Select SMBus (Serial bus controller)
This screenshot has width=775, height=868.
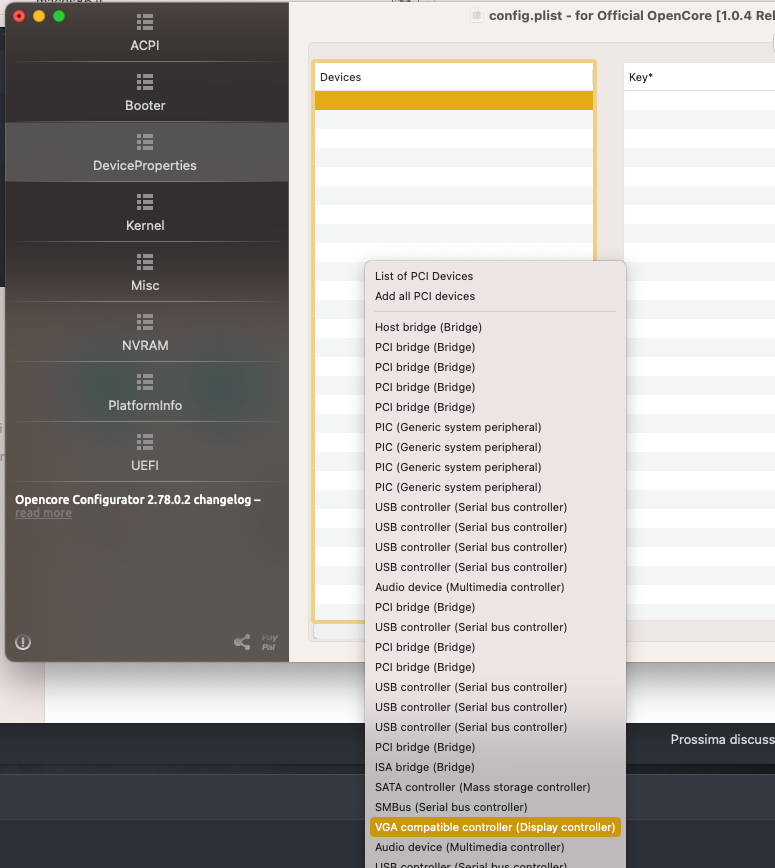click(451, 807)
